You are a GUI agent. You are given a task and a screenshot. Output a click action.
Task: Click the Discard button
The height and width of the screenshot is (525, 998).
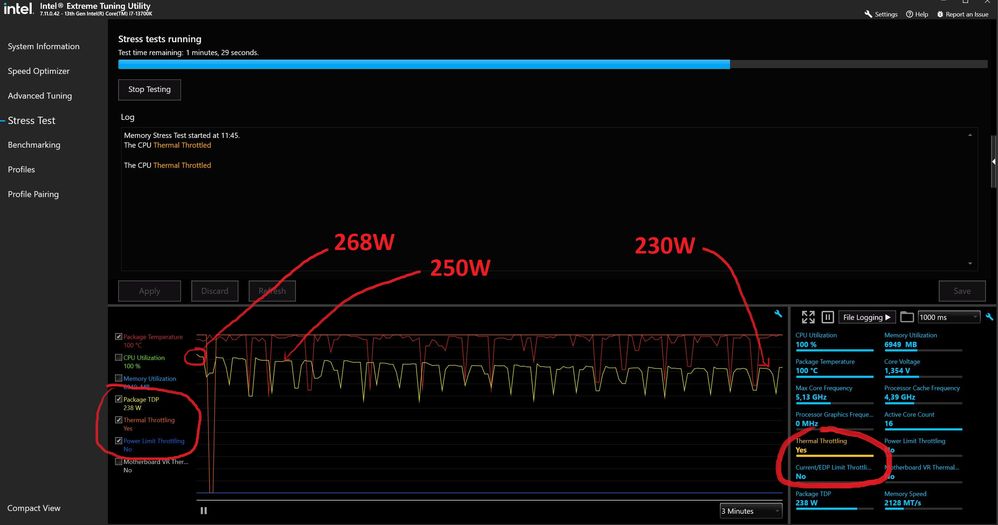click(x=214, y=291)
